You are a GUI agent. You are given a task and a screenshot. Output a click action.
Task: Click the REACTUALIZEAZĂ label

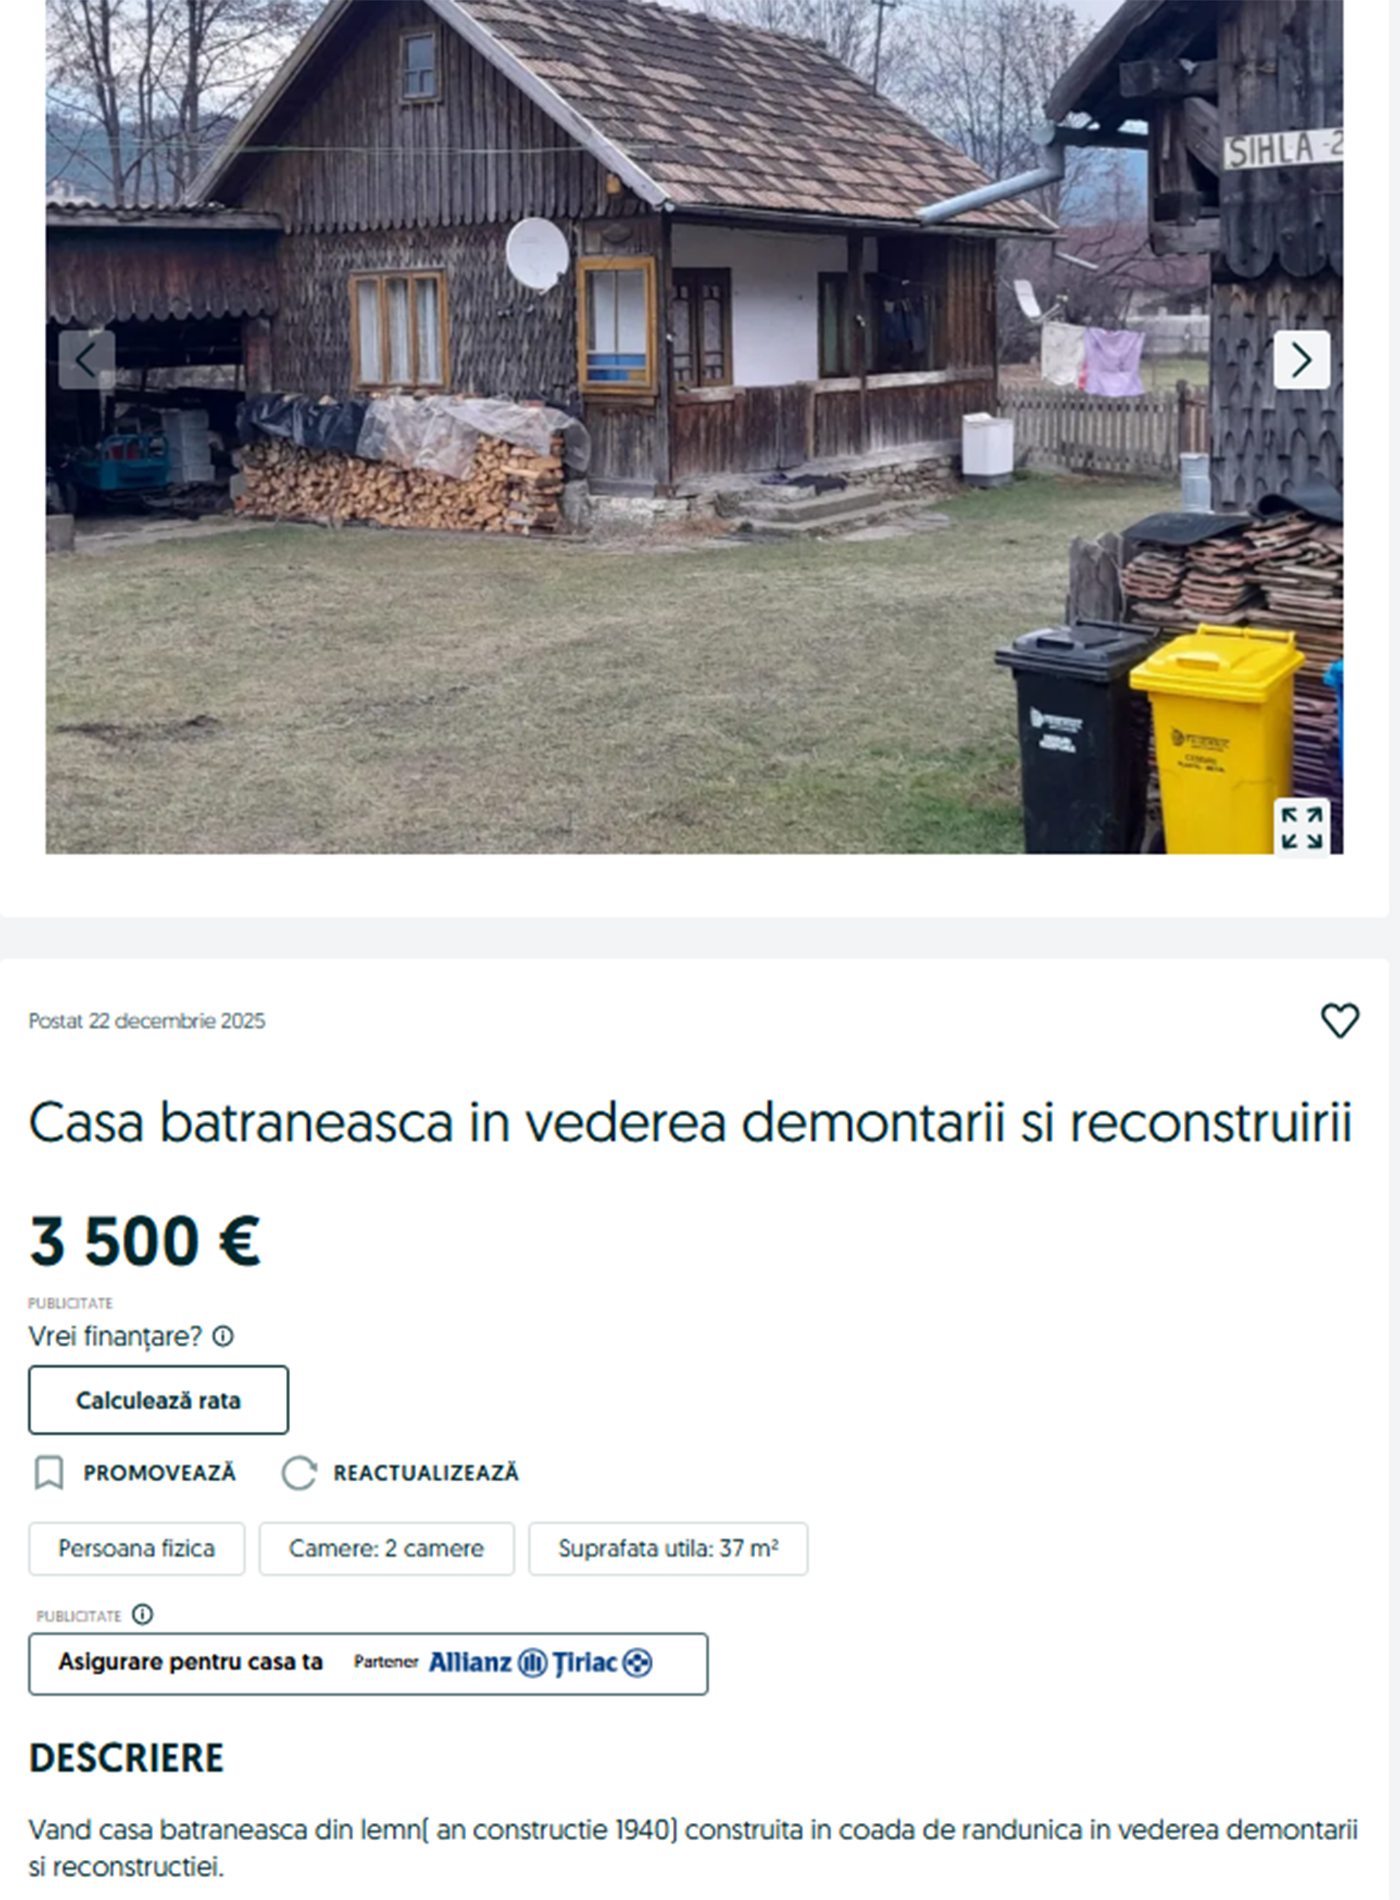[x=426, y=1472]
